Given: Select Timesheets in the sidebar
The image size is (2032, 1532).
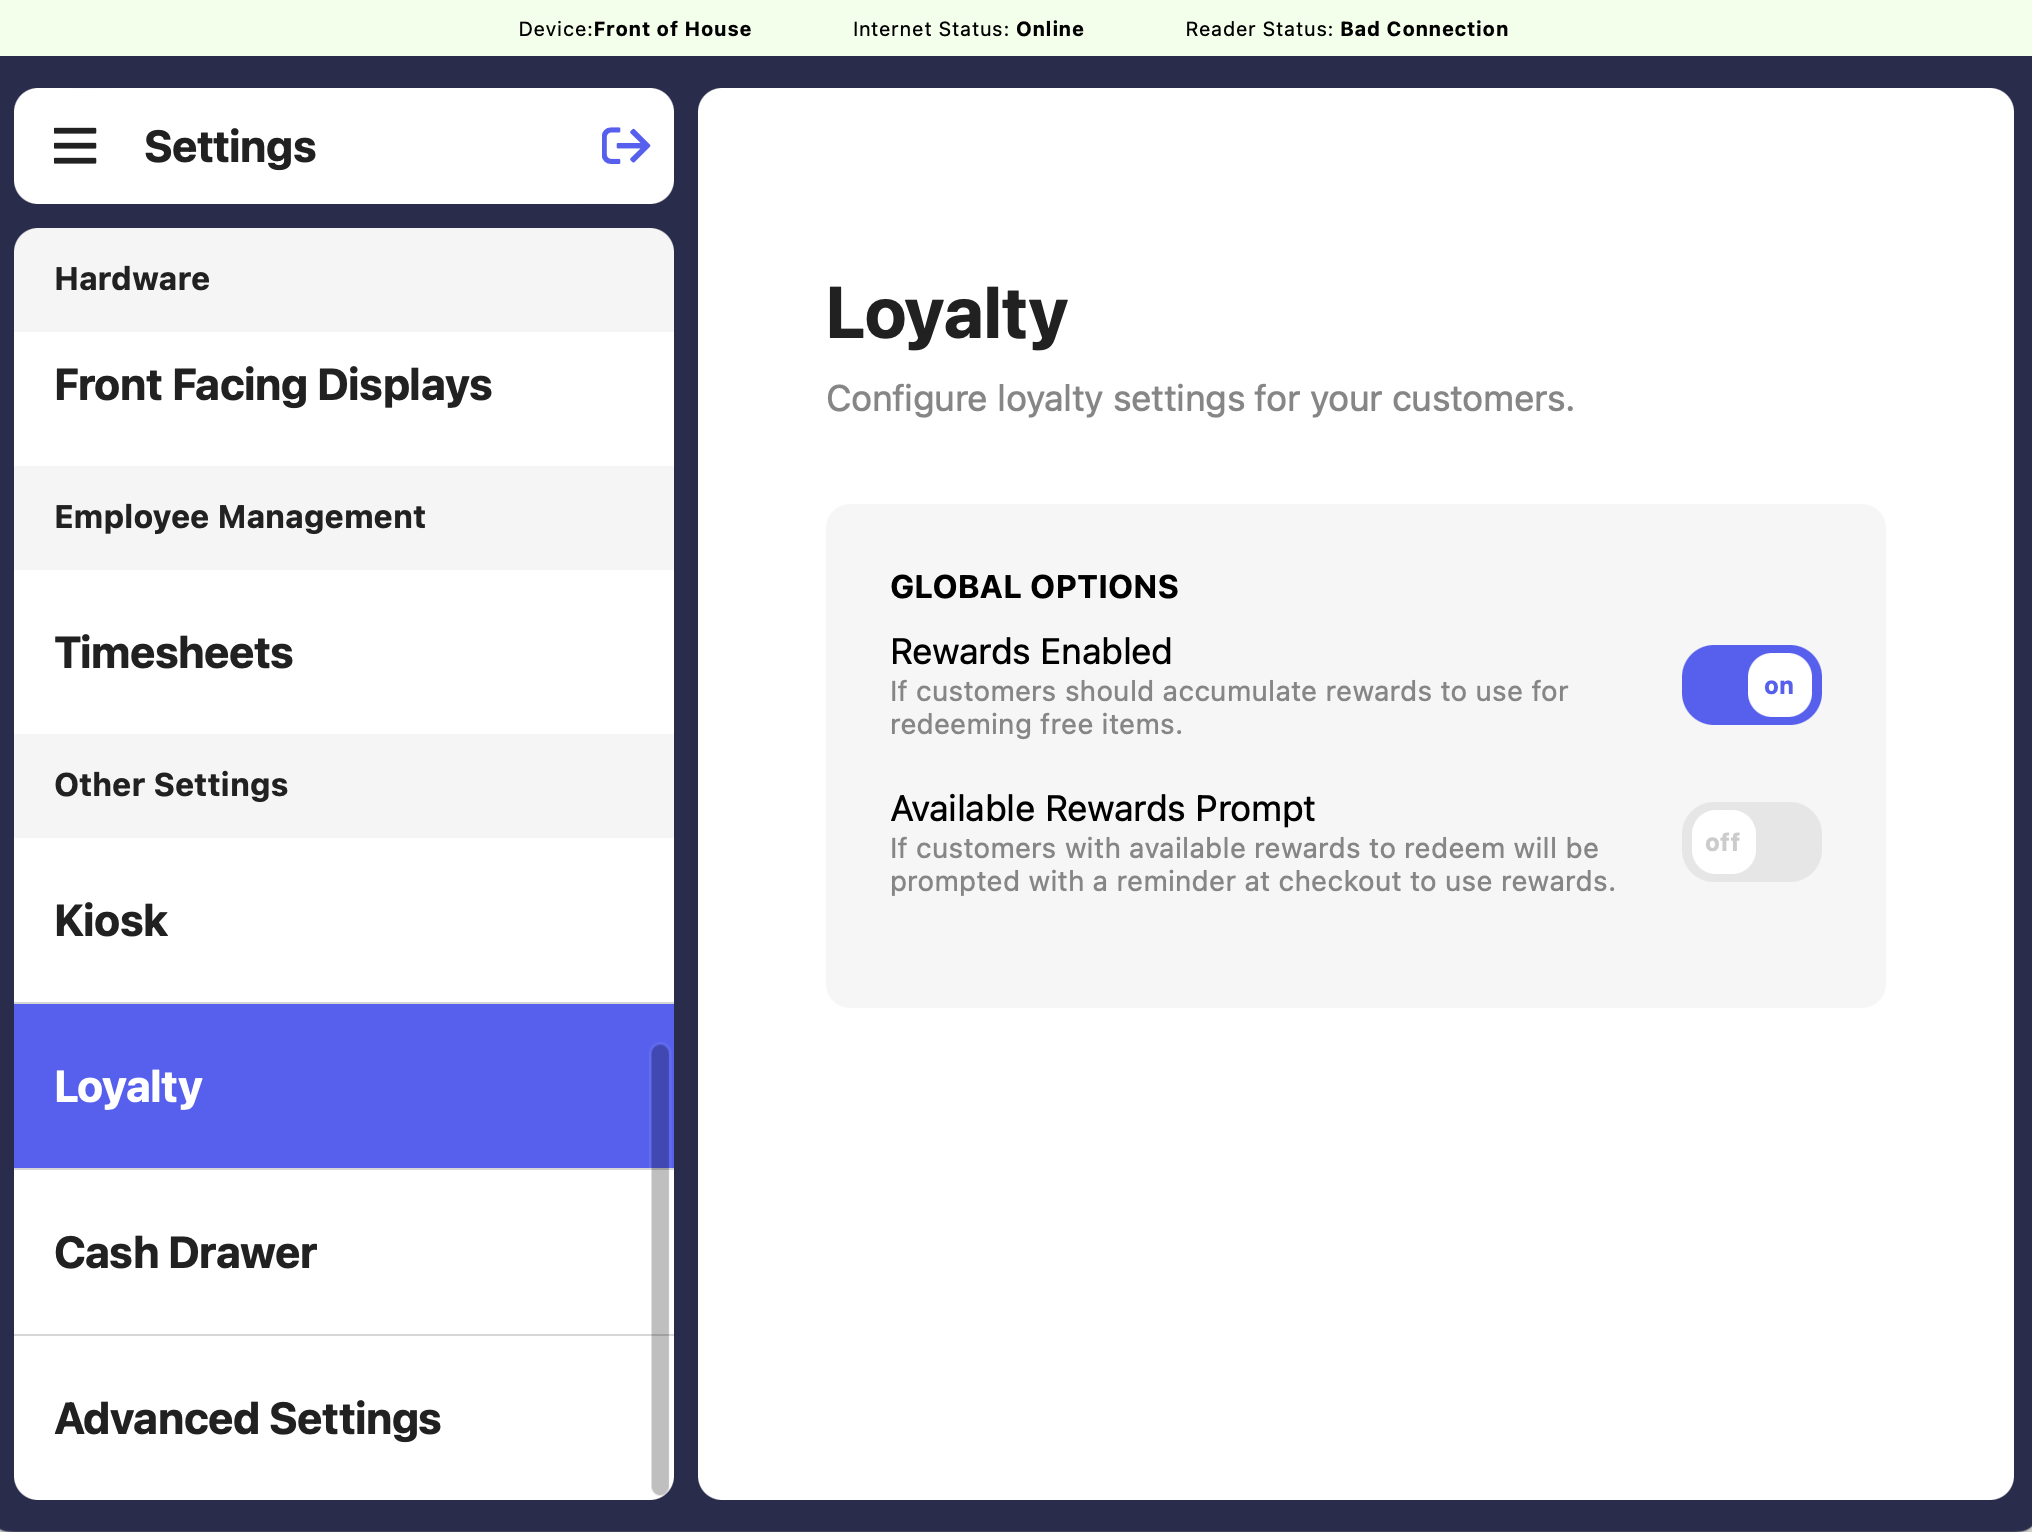Looking at the screenshot, I should point(174,653).
